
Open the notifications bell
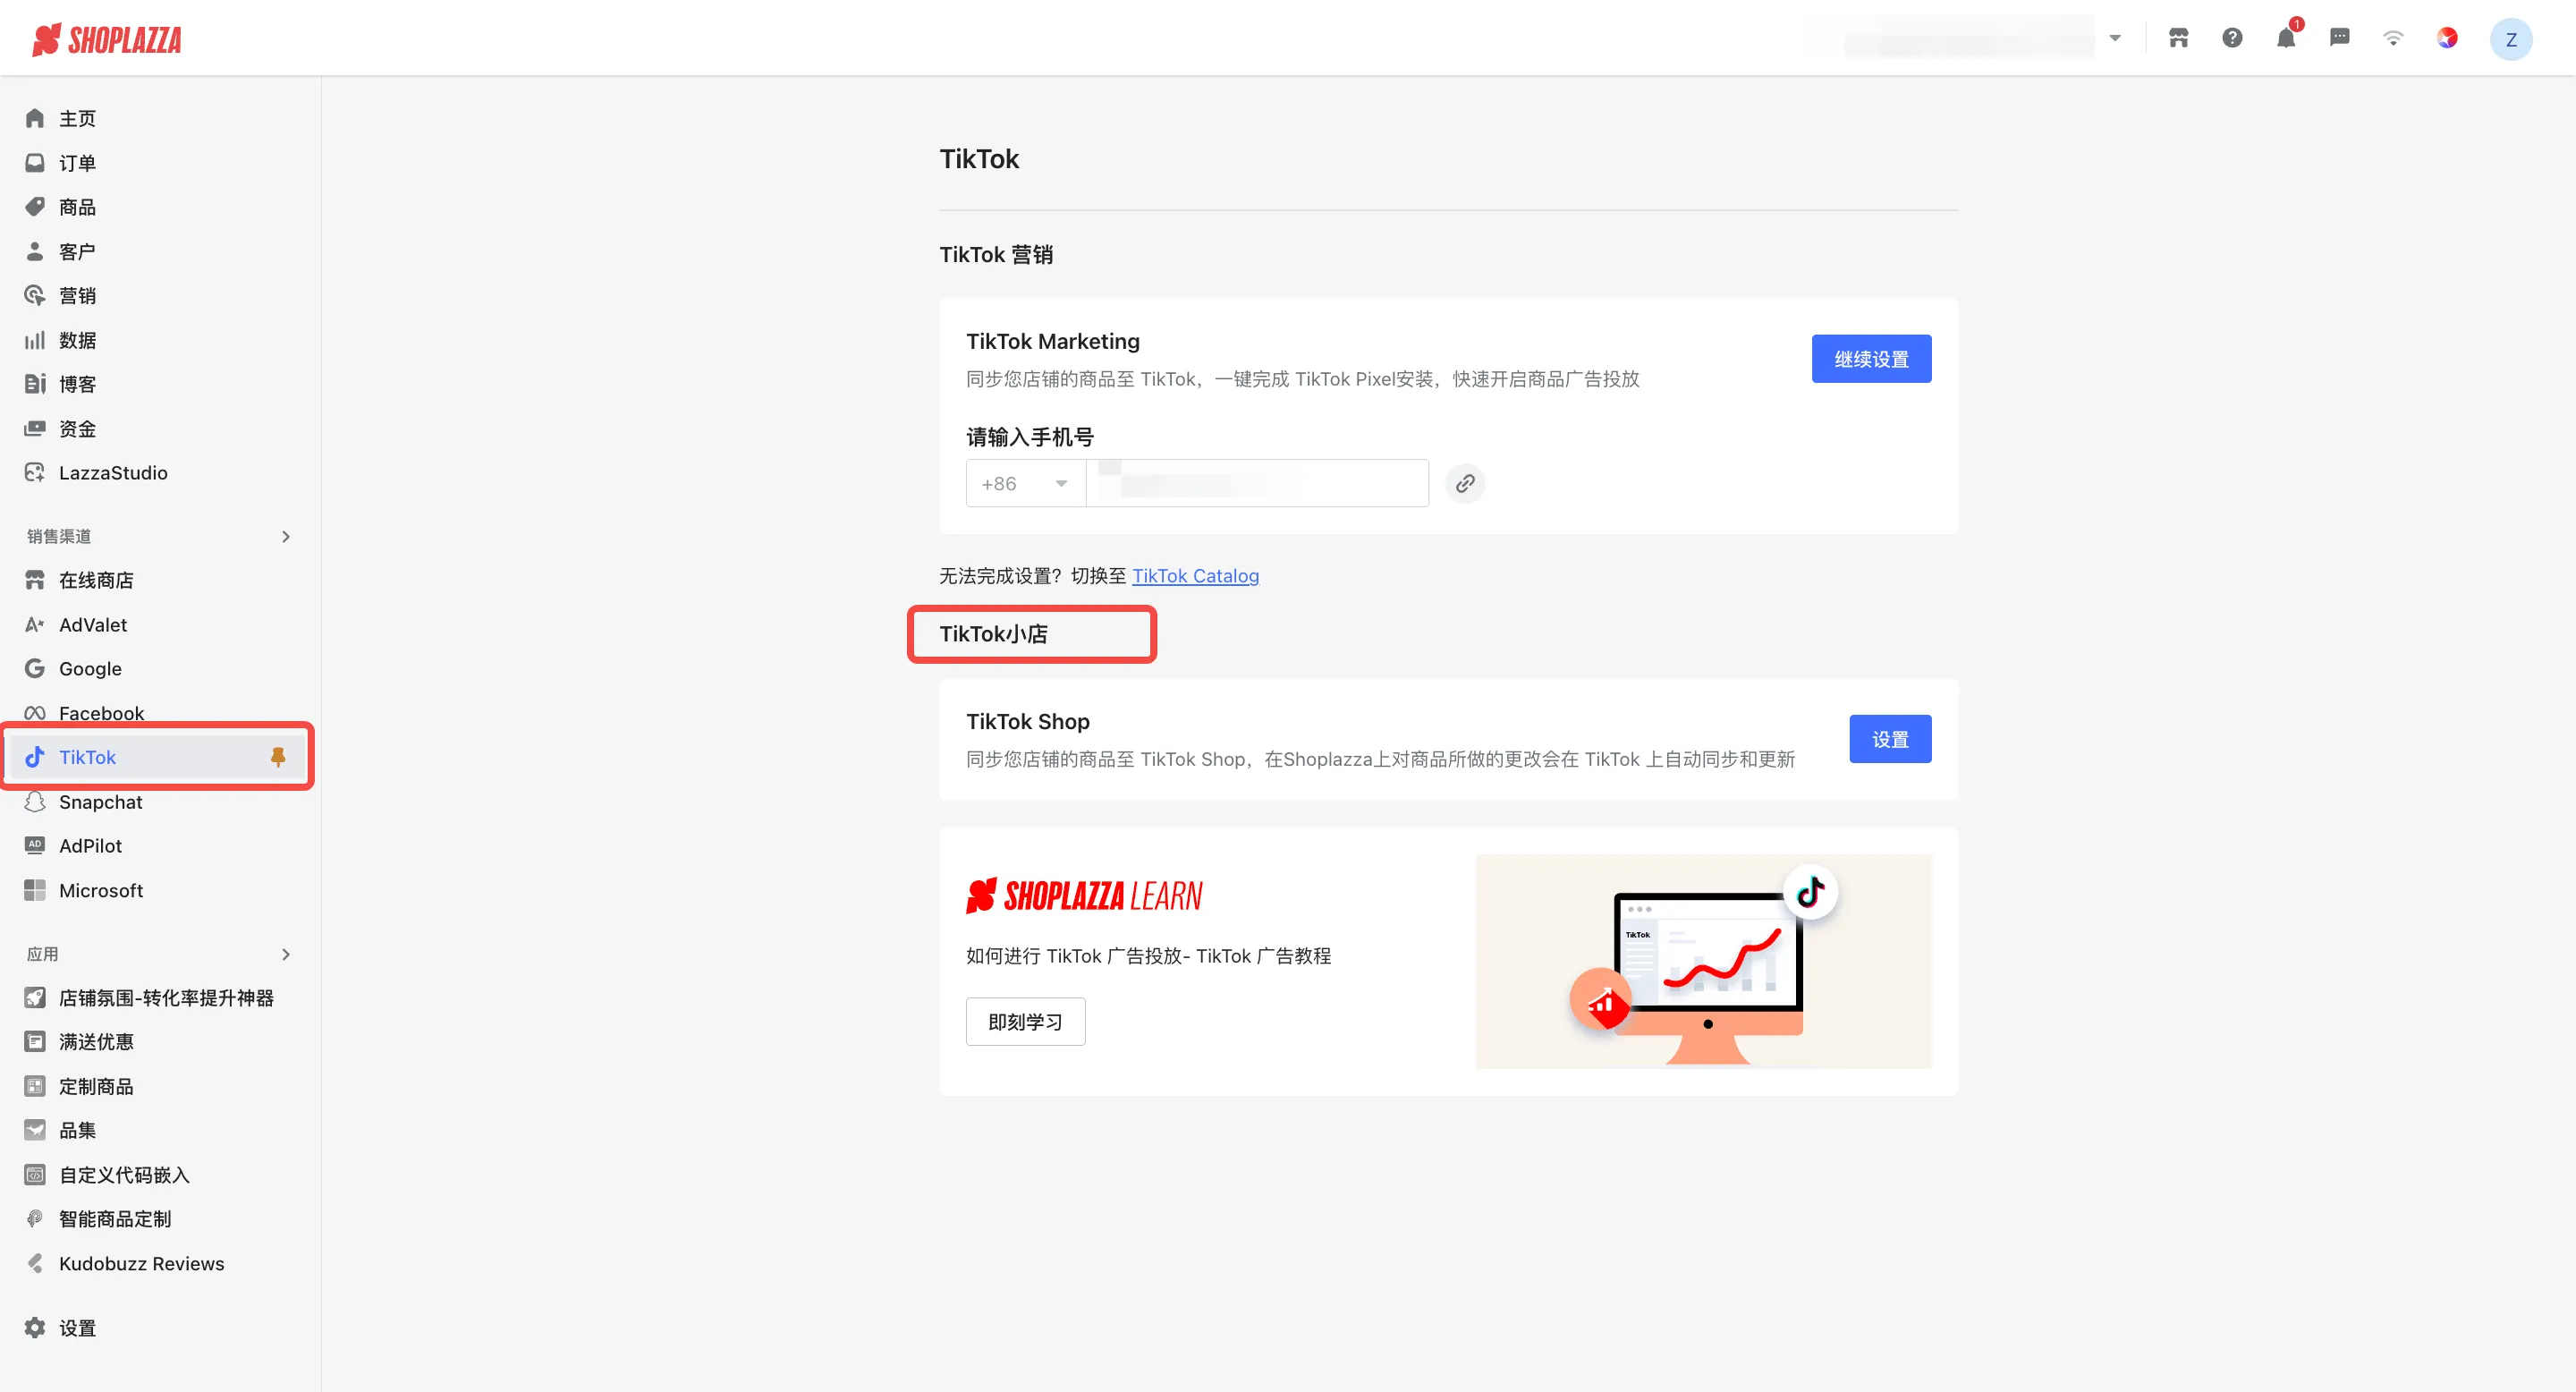click(2286, 38)
